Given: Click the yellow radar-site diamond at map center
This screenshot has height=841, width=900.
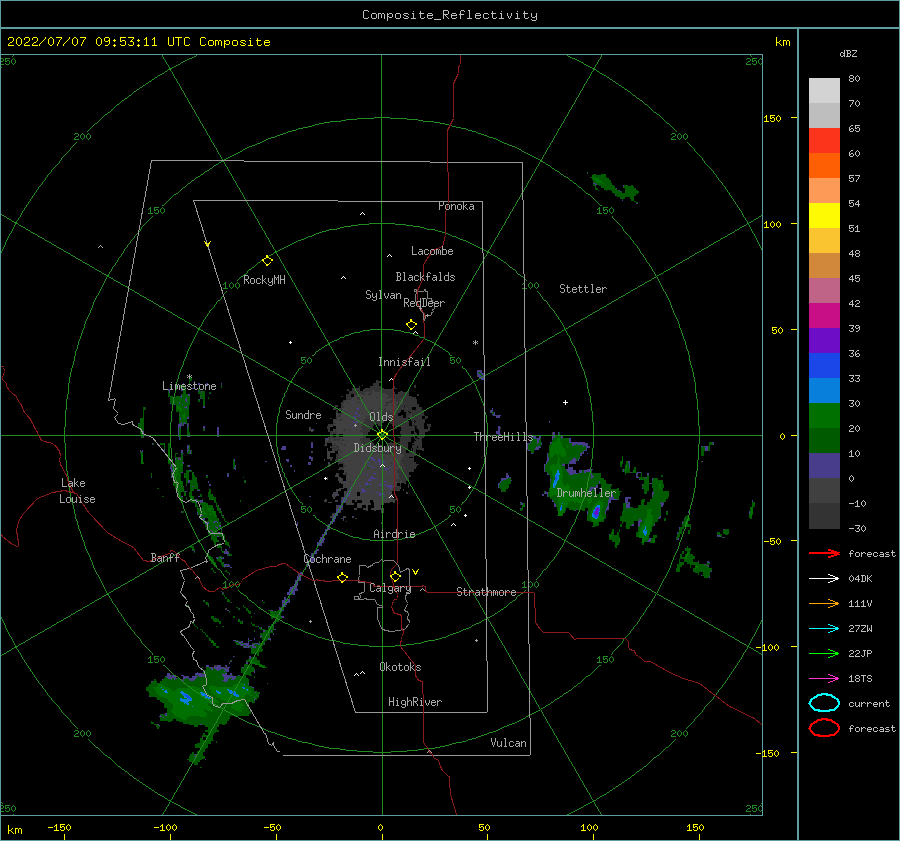Looking at the screenshot, I should [x=382, y=435].
